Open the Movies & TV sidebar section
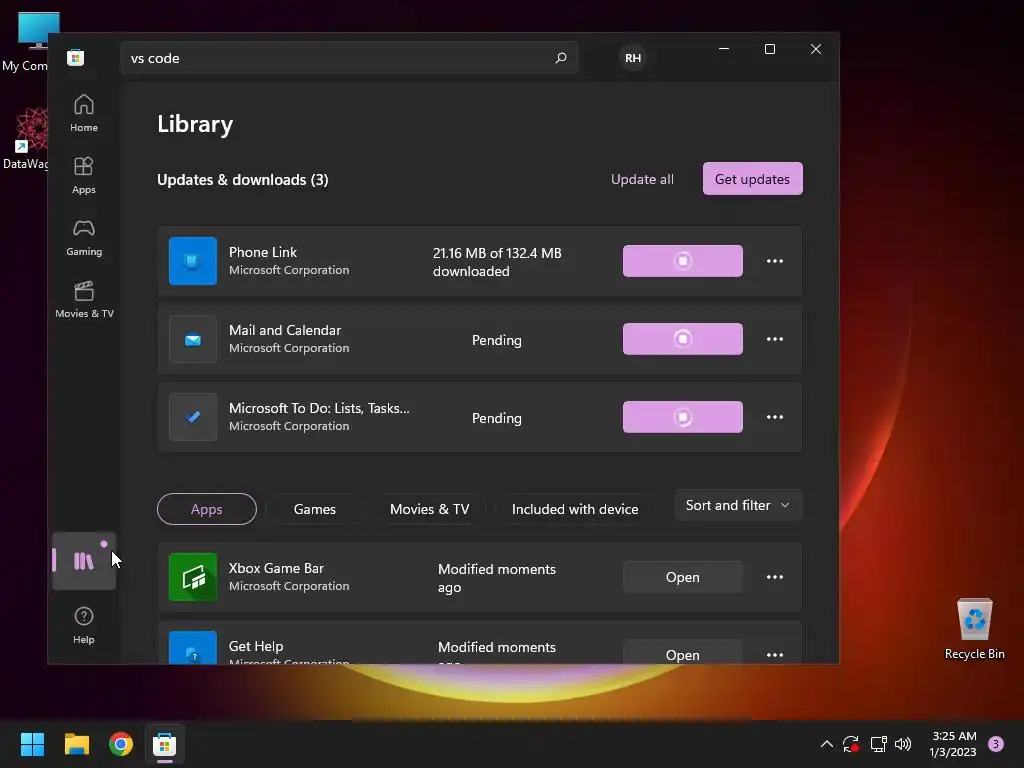The image size is (1024, 768). pyautogui.click(x=84, y=299)
